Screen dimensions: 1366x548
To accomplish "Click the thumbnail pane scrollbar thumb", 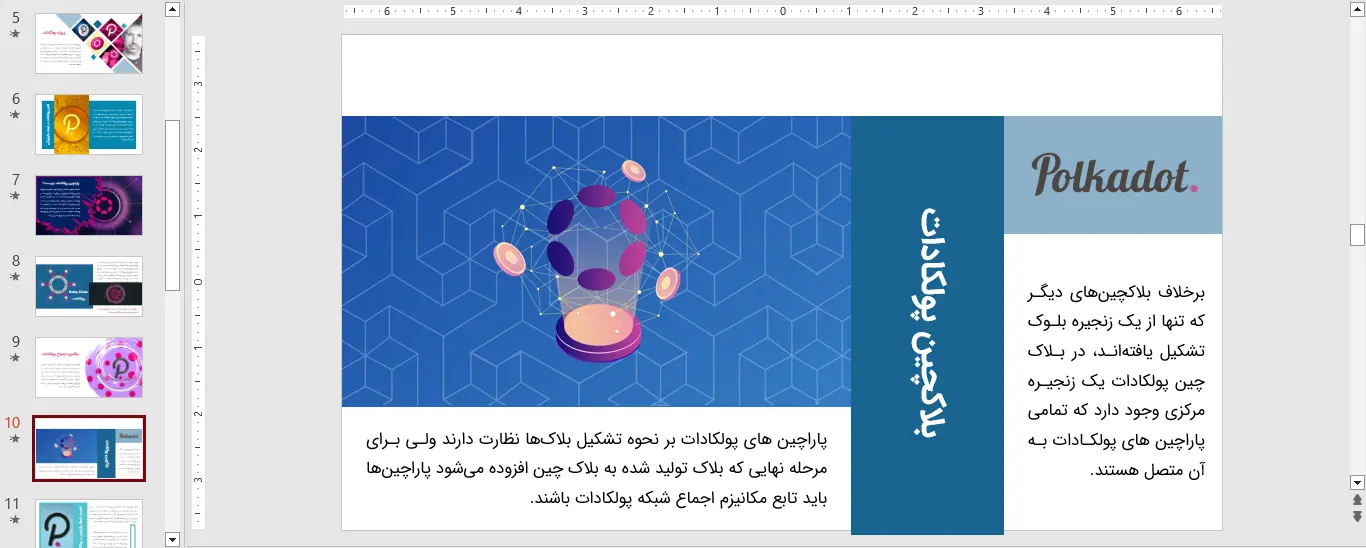I will coord(172,205).
